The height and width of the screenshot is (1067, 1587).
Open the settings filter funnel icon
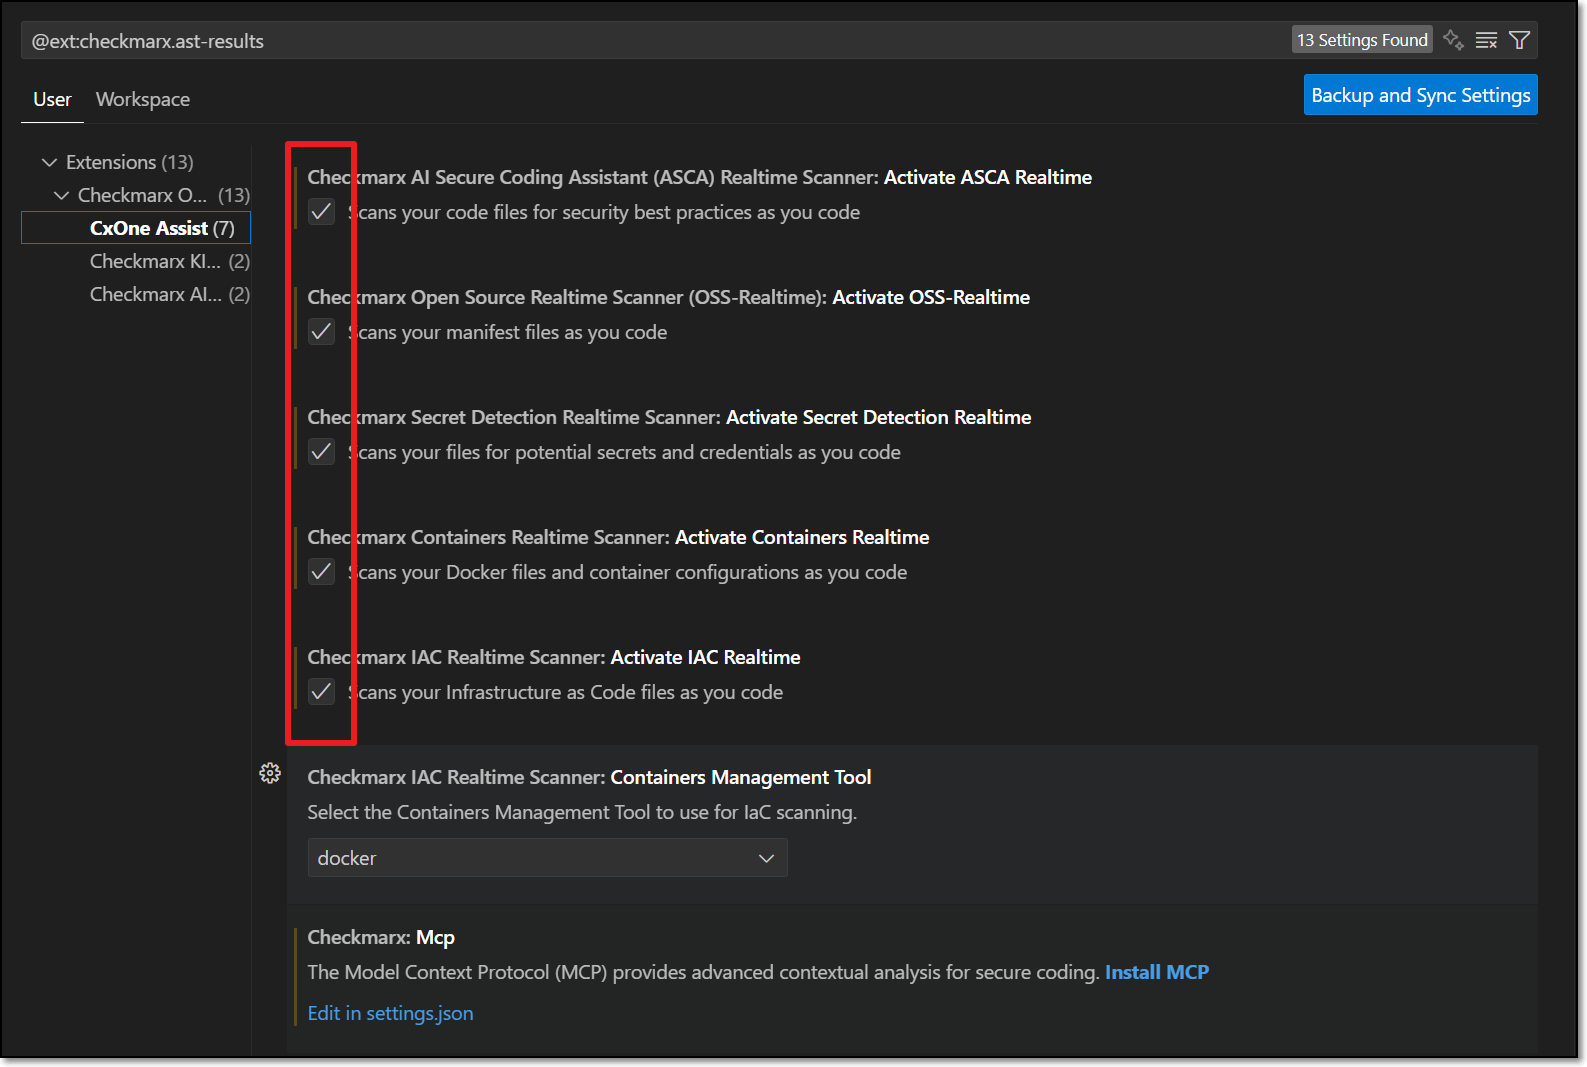click(x=1519, y=40)
